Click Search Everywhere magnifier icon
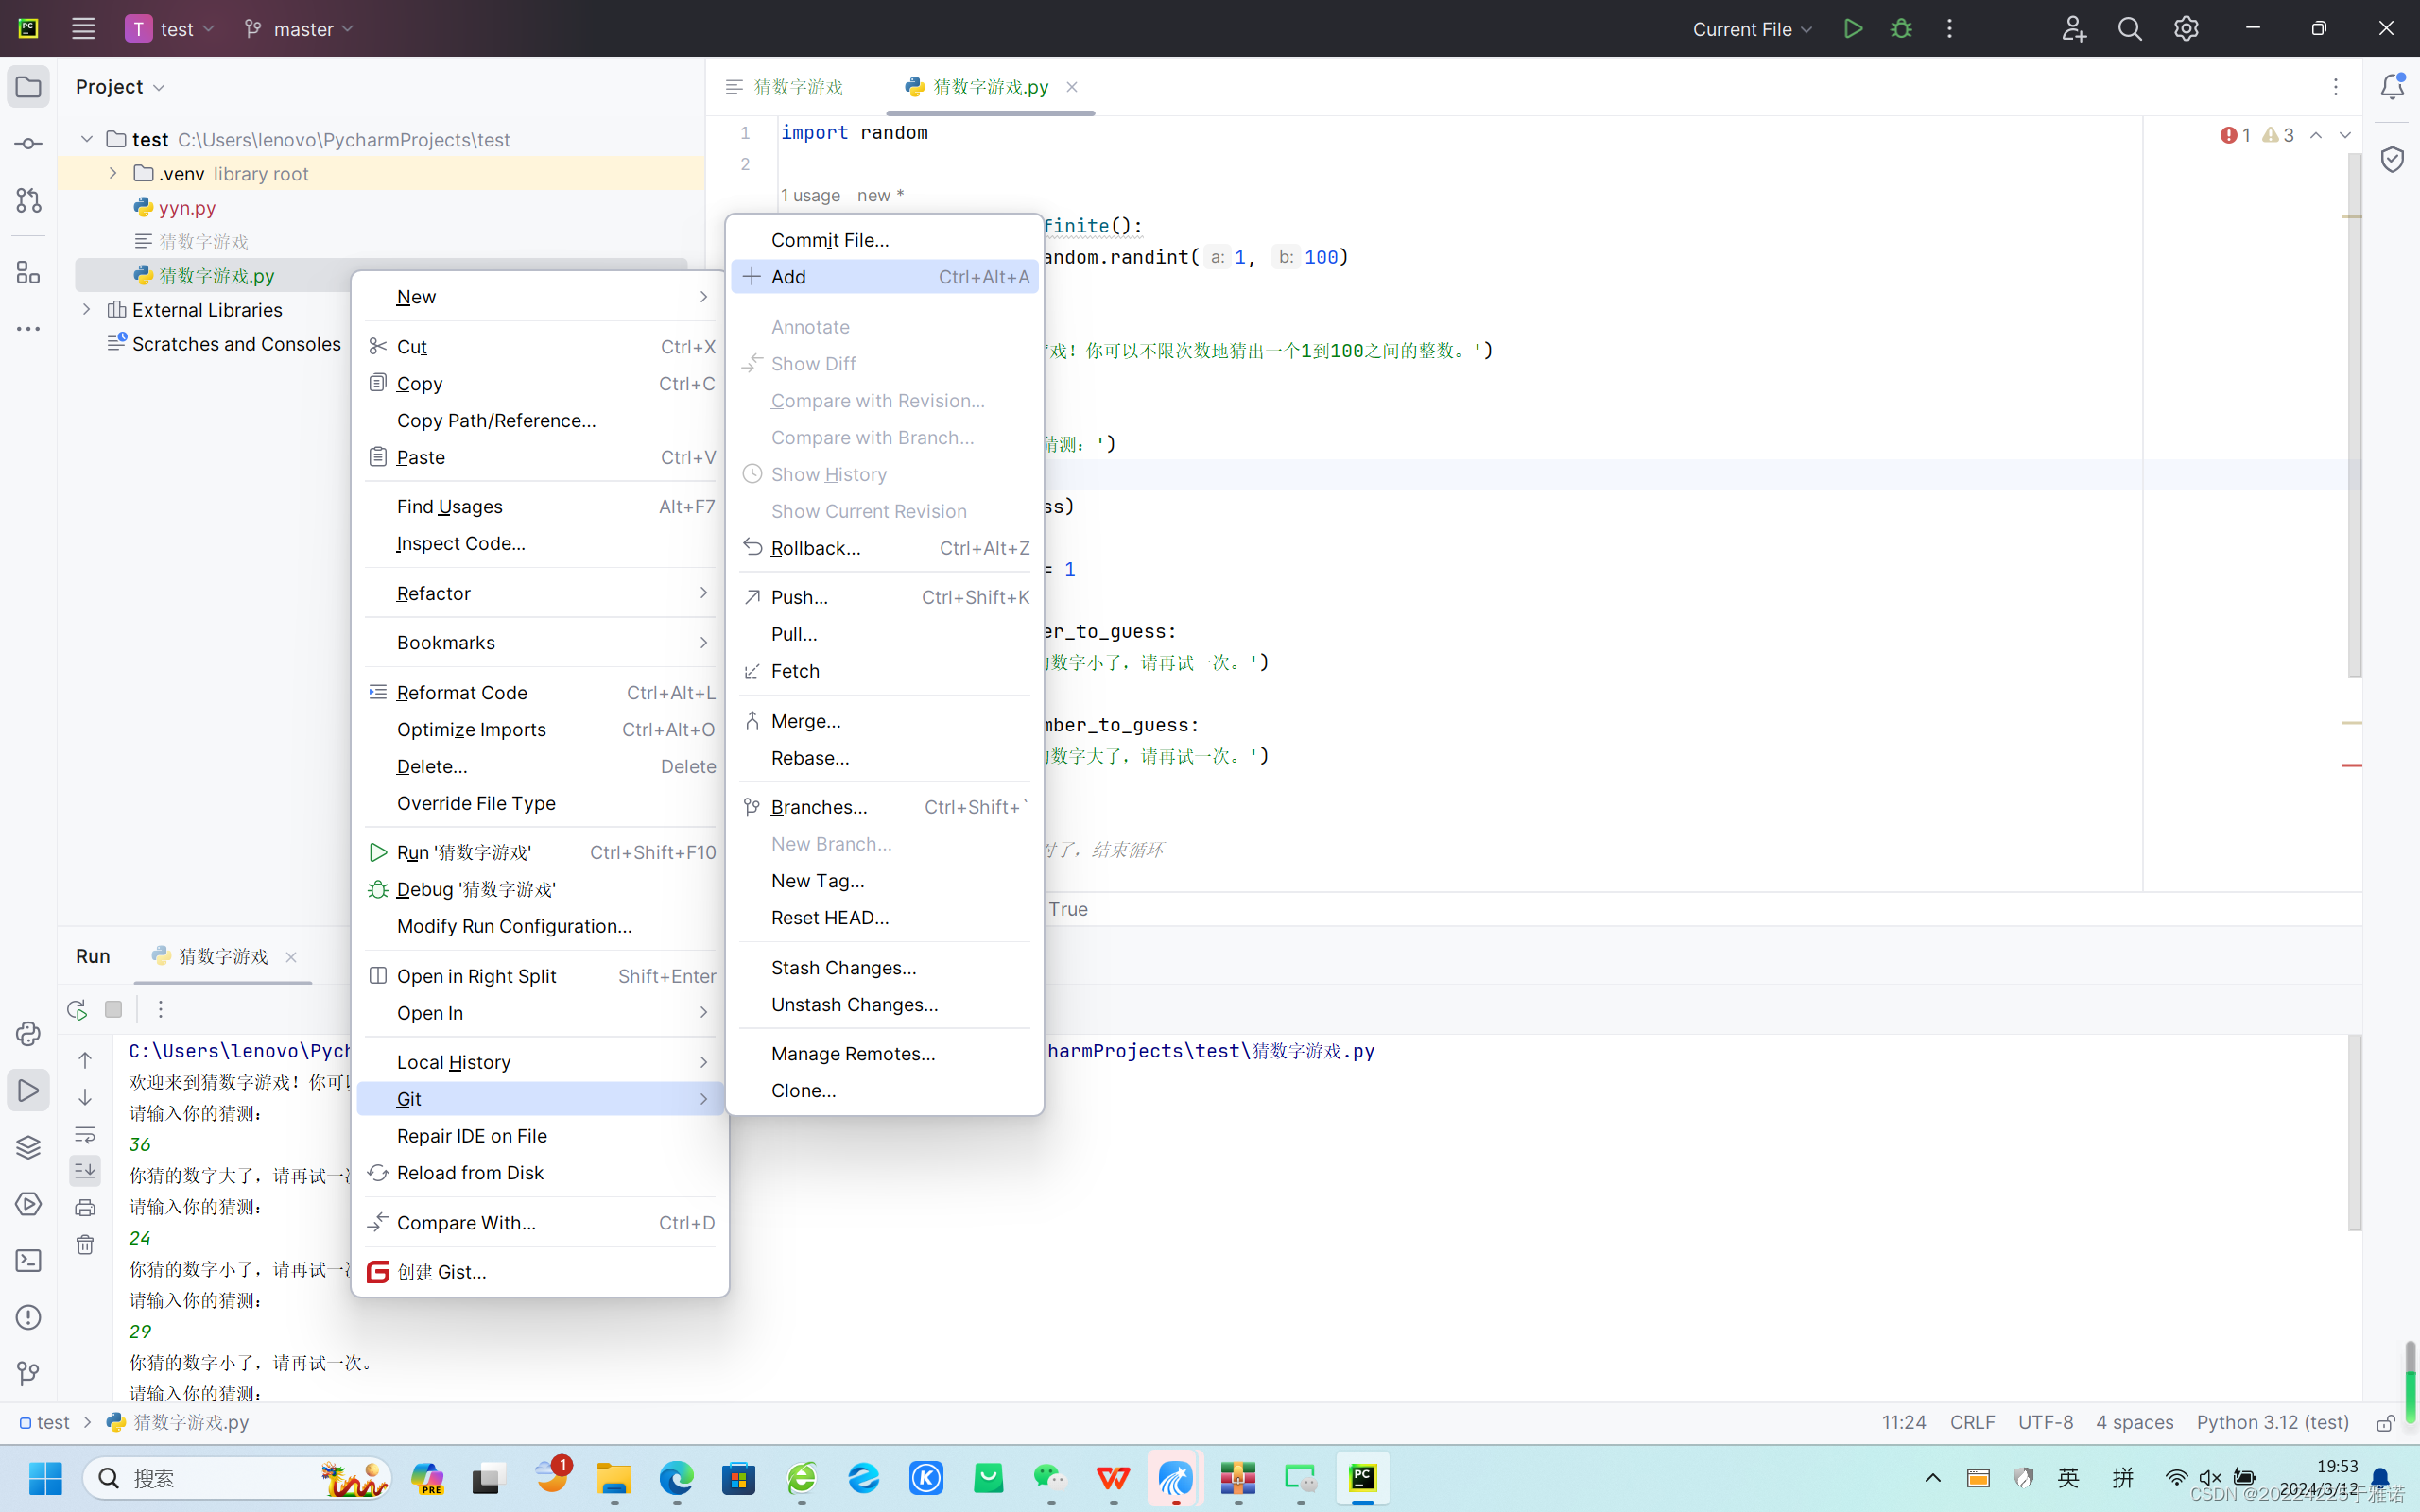Screen dimensions: 2420x1512 tap(2130, 29)
